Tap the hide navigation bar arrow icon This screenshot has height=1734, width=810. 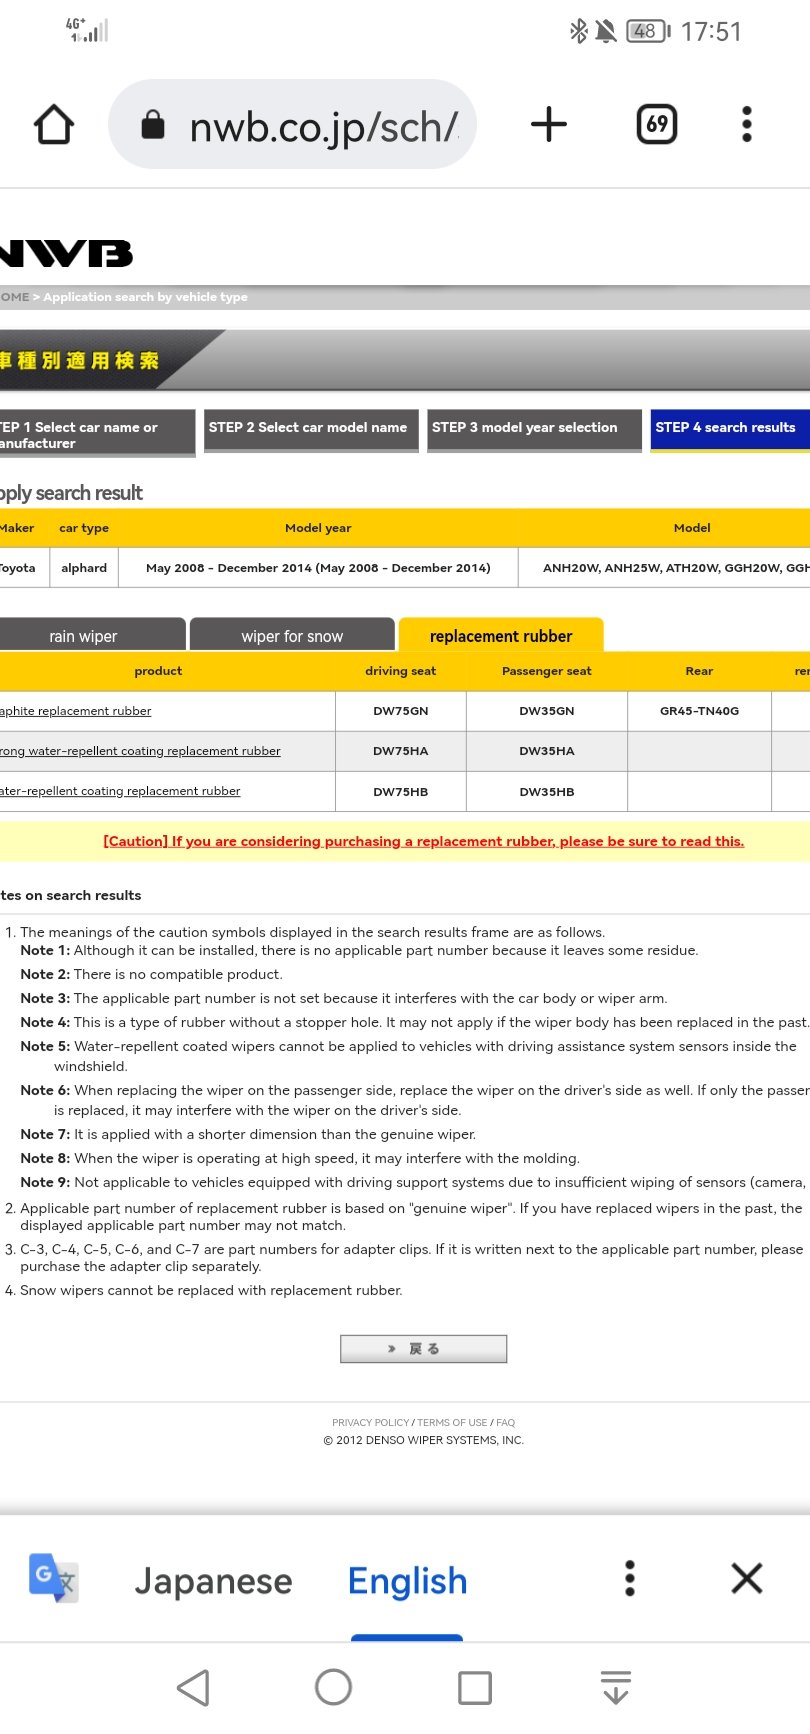point(616,1688)
